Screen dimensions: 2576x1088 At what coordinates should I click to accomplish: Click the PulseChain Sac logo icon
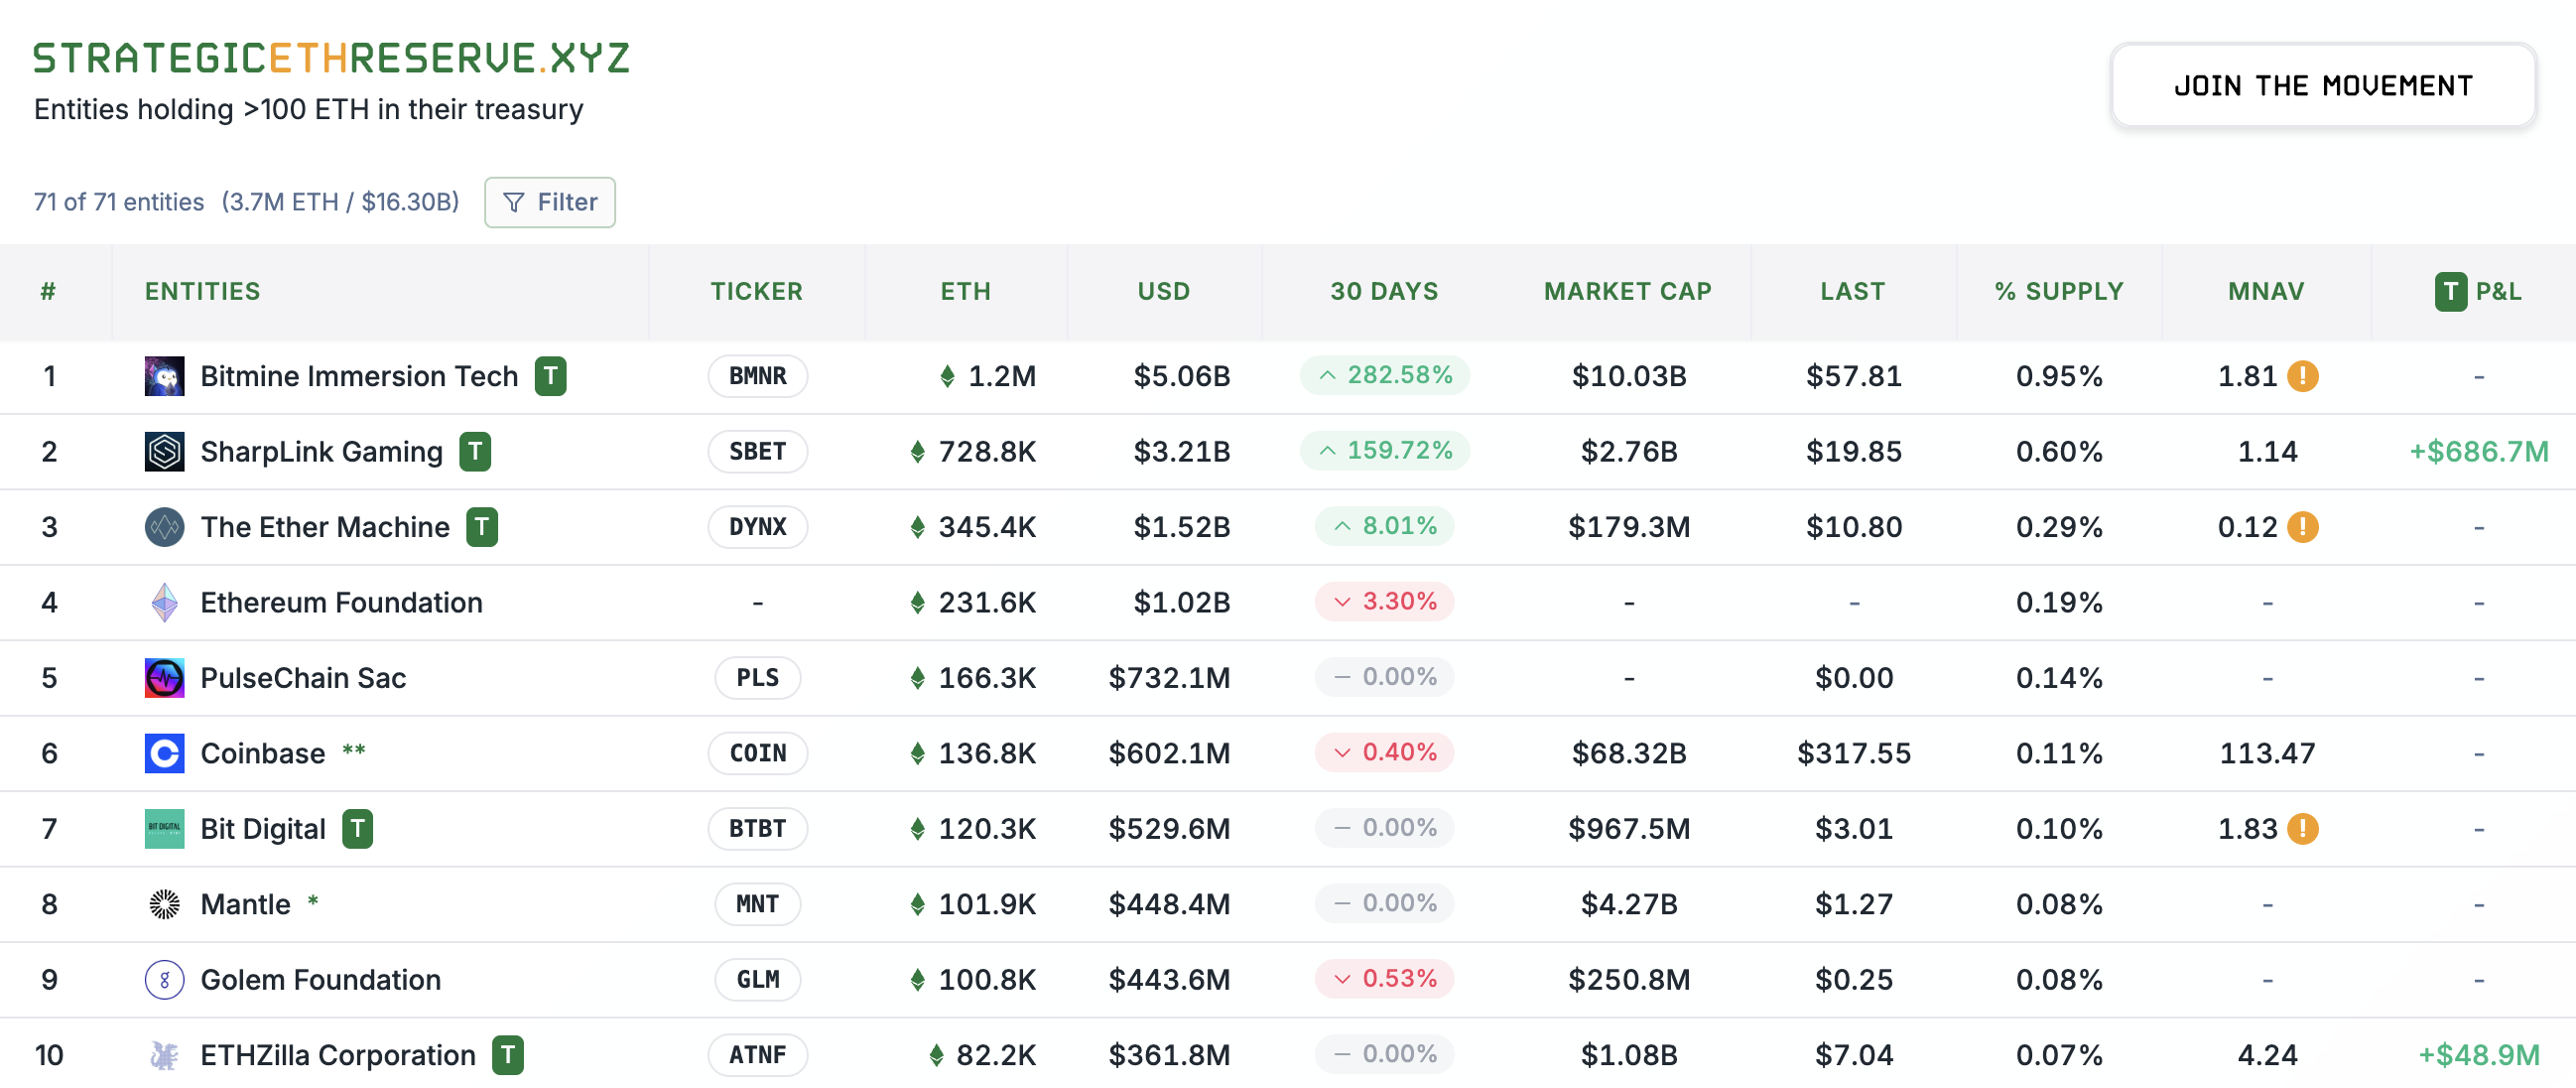164,678
